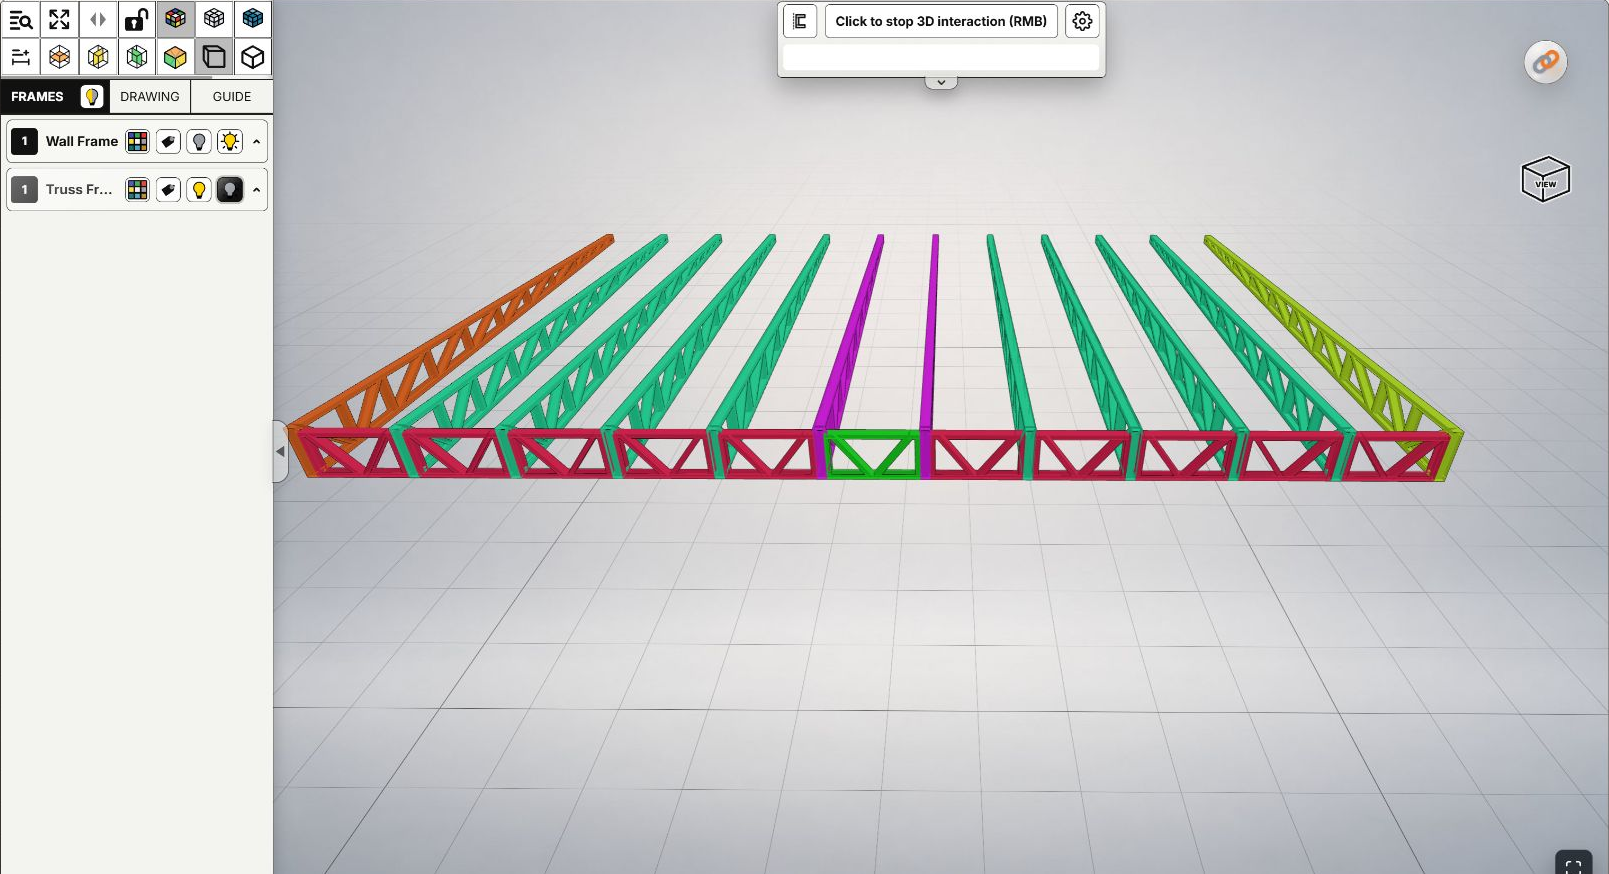Image resolution: width=1609 pixels, height=874 pixels.
Task: Select the Wall Frame row label
Action: click(x=82, y=141)
